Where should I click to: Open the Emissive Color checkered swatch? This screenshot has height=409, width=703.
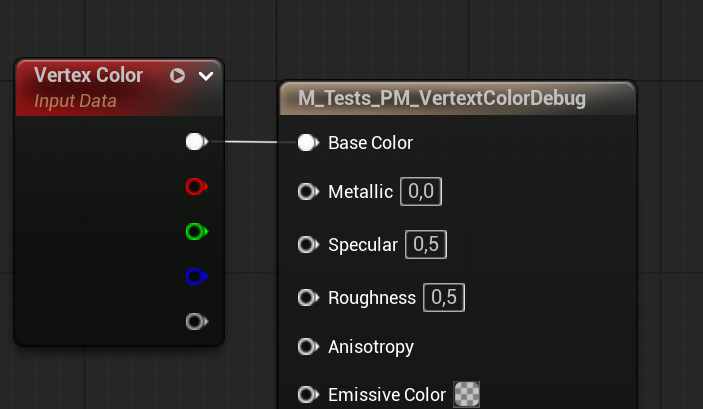467,394
